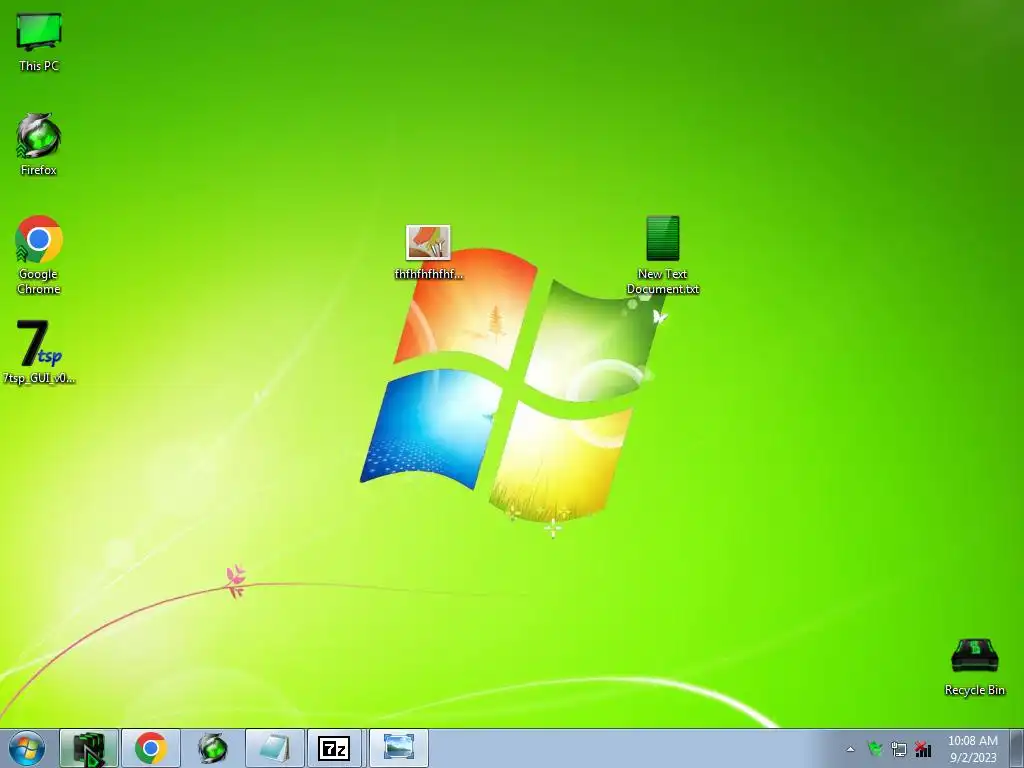Select the Firefox desktop shortcut
The image size is (1024, 768).
tap(39, 136)
